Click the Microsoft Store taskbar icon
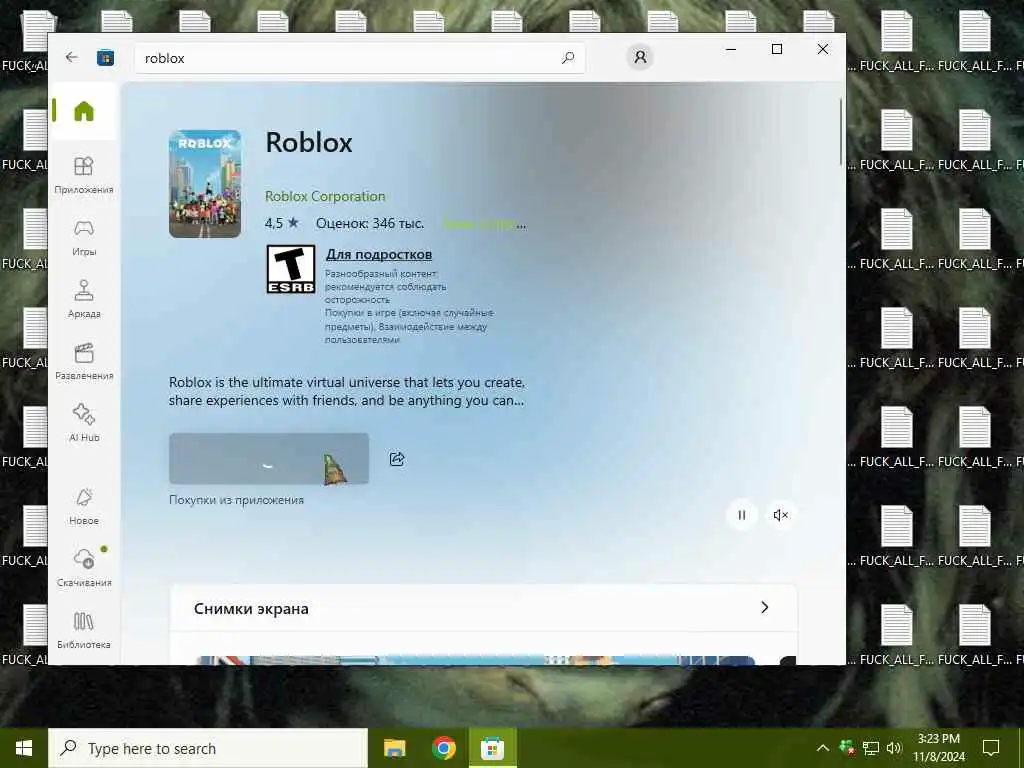 492,748
